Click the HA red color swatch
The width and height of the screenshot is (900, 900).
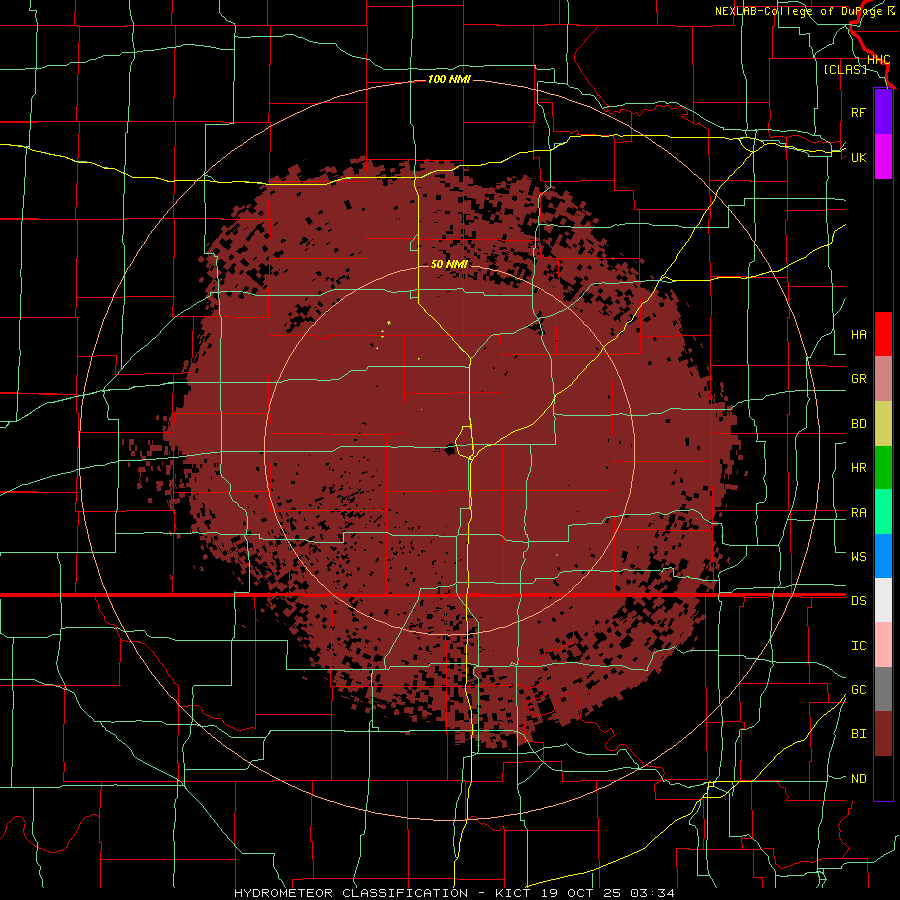(x=883, y=334)
